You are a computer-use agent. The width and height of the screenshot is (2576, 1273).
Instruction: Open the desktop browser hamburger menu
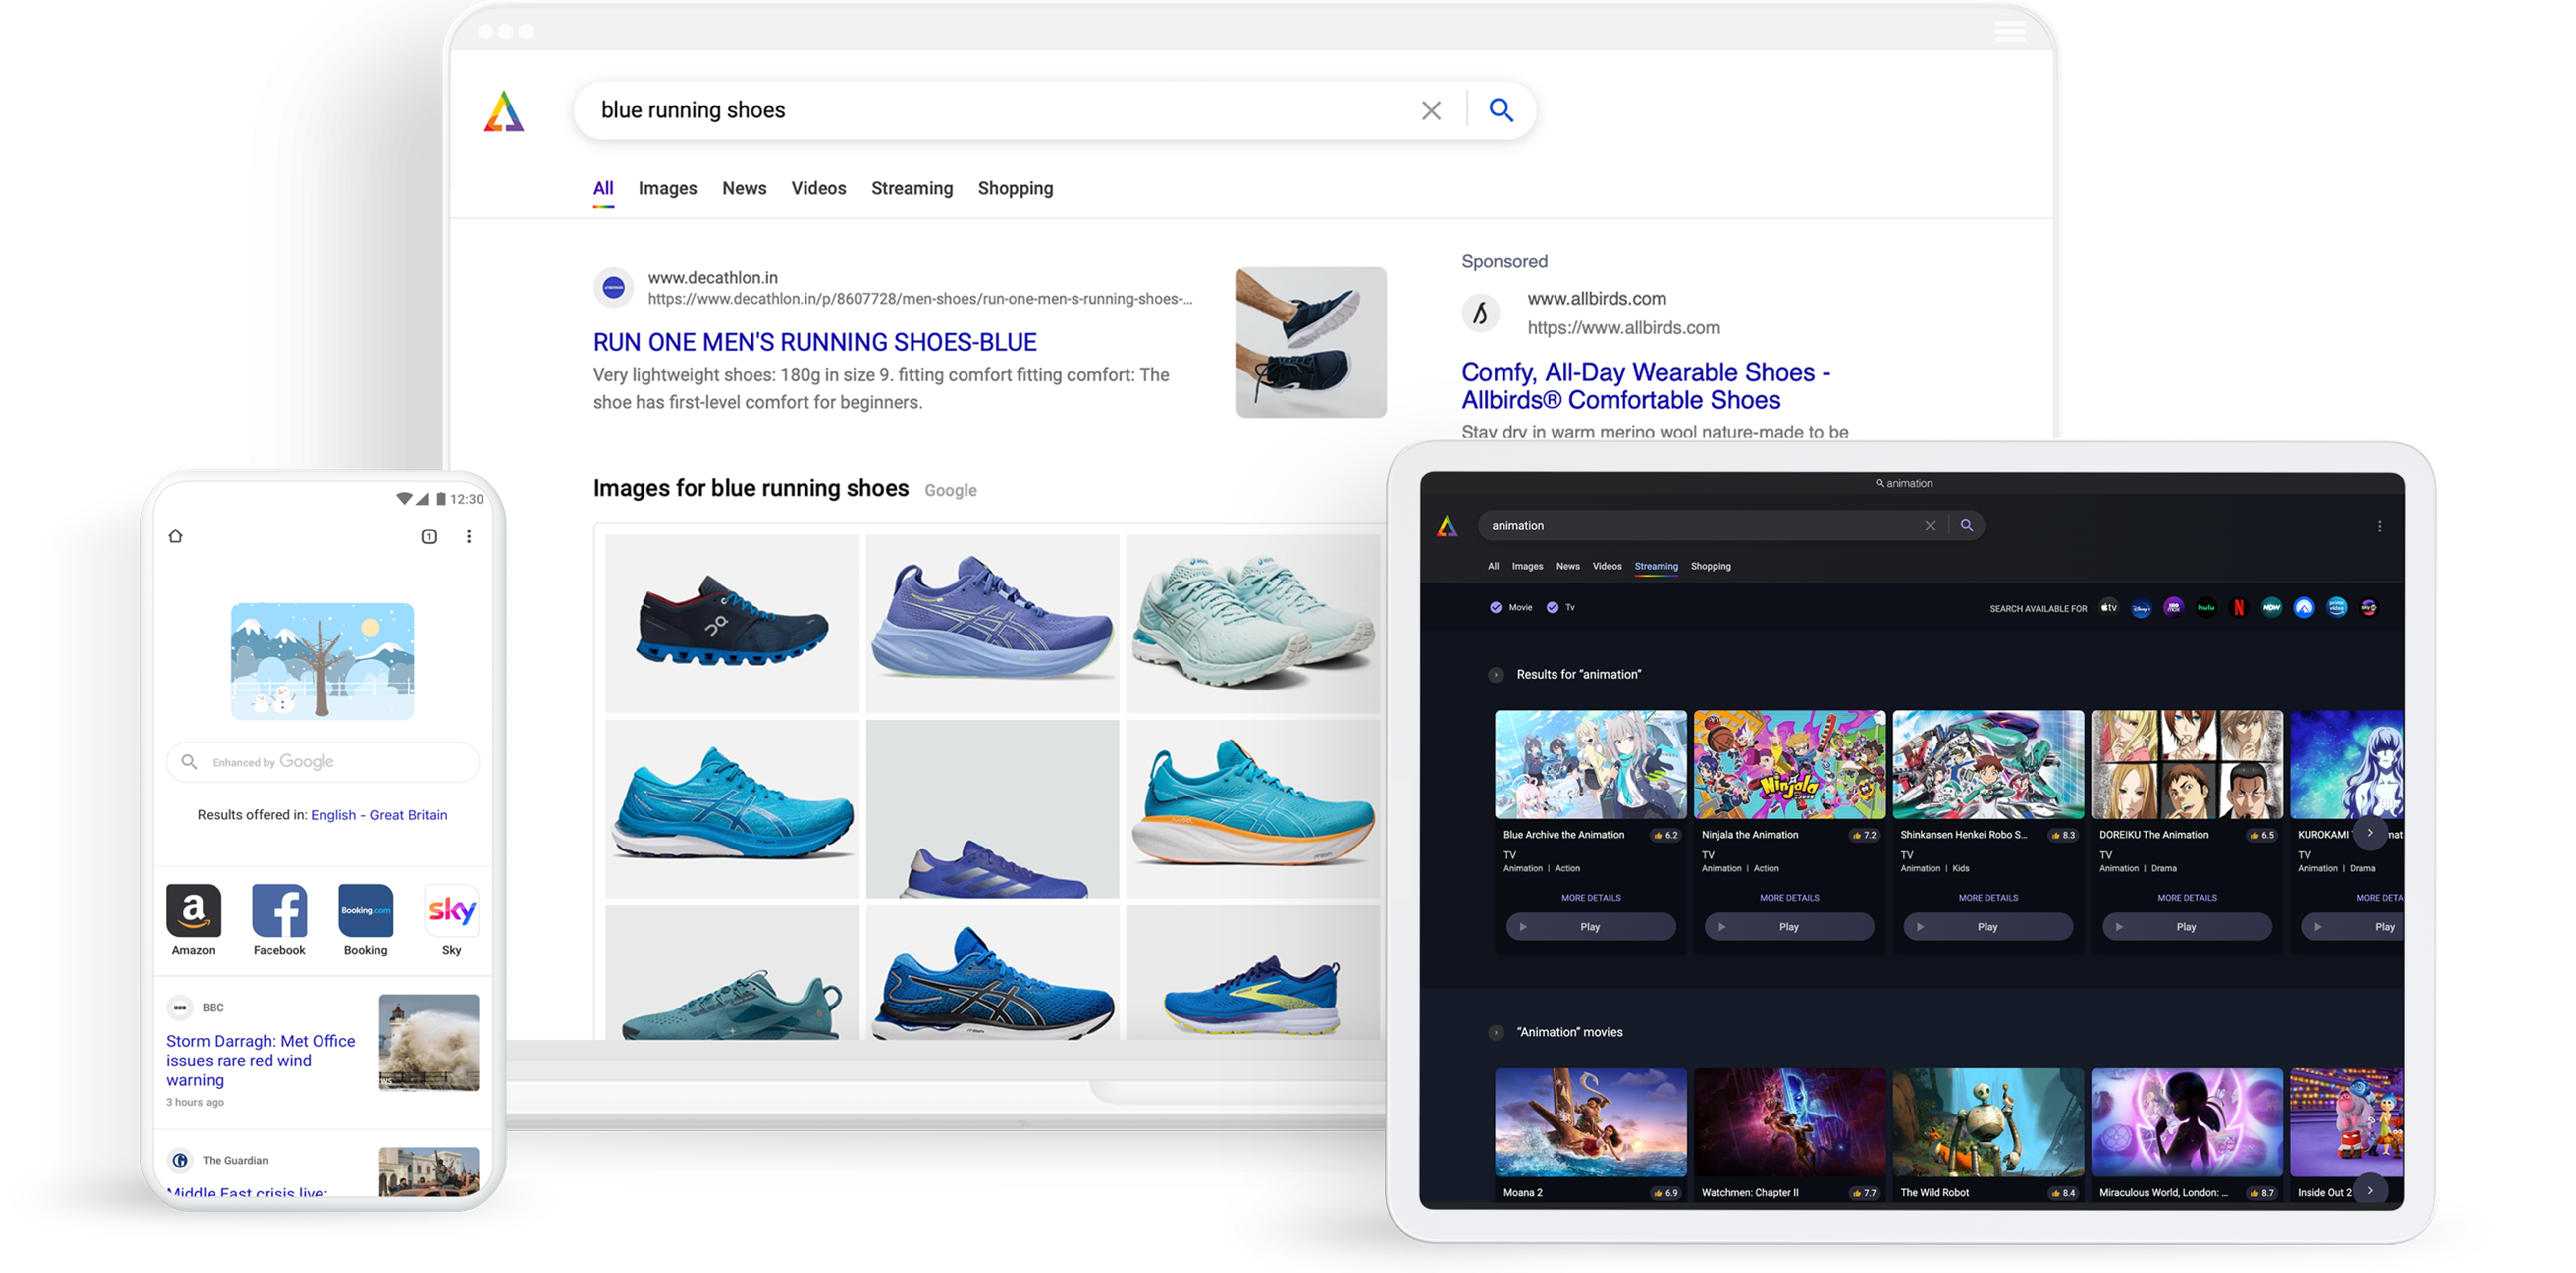pos(2010,31)
